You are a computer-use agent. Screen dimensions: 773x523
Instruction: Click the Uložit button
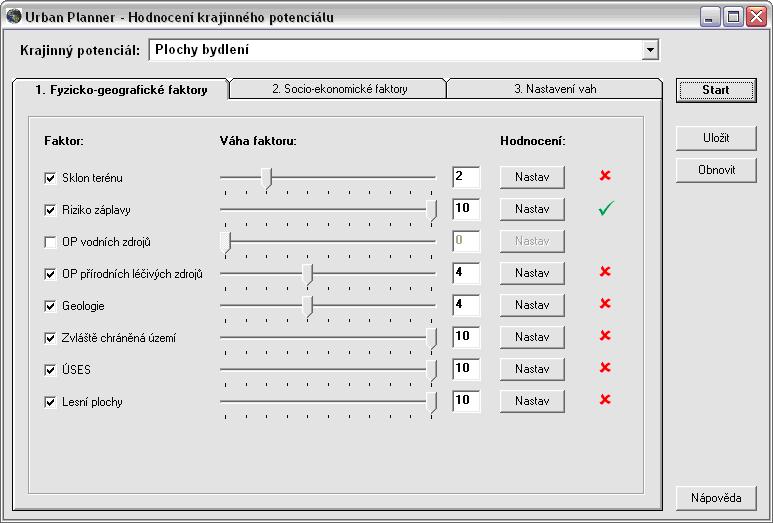(716, 138)
